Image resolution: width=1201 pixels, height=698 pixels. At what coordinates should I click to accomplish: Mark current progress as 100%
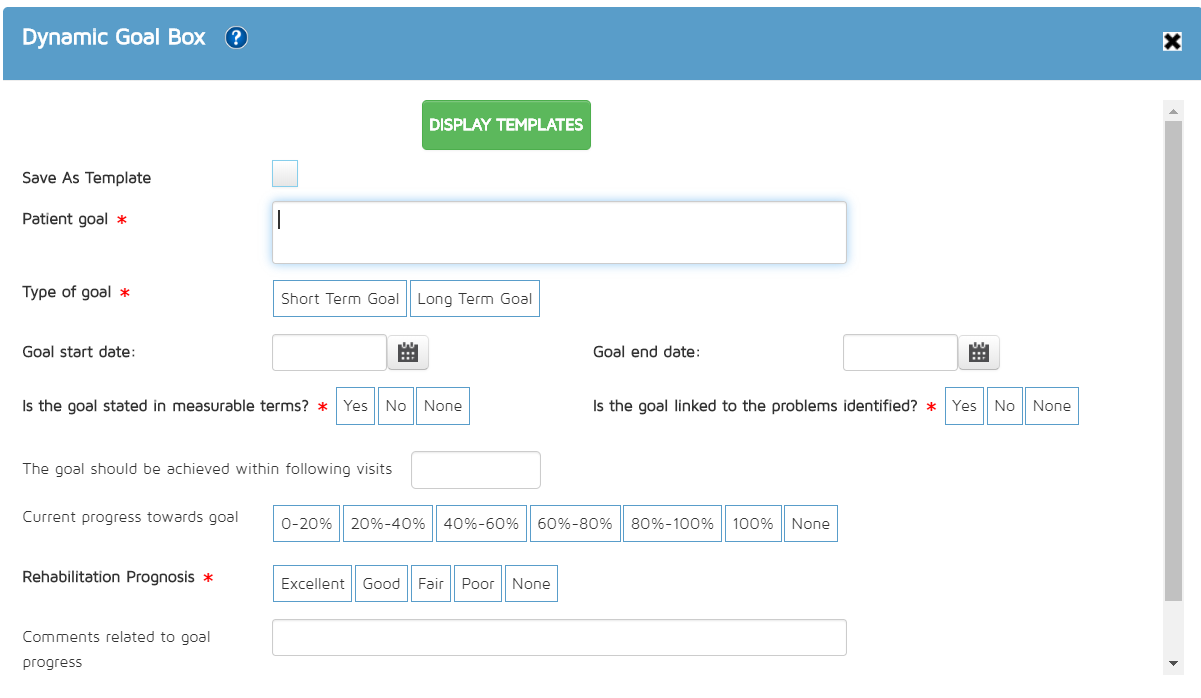coord(752,524)
